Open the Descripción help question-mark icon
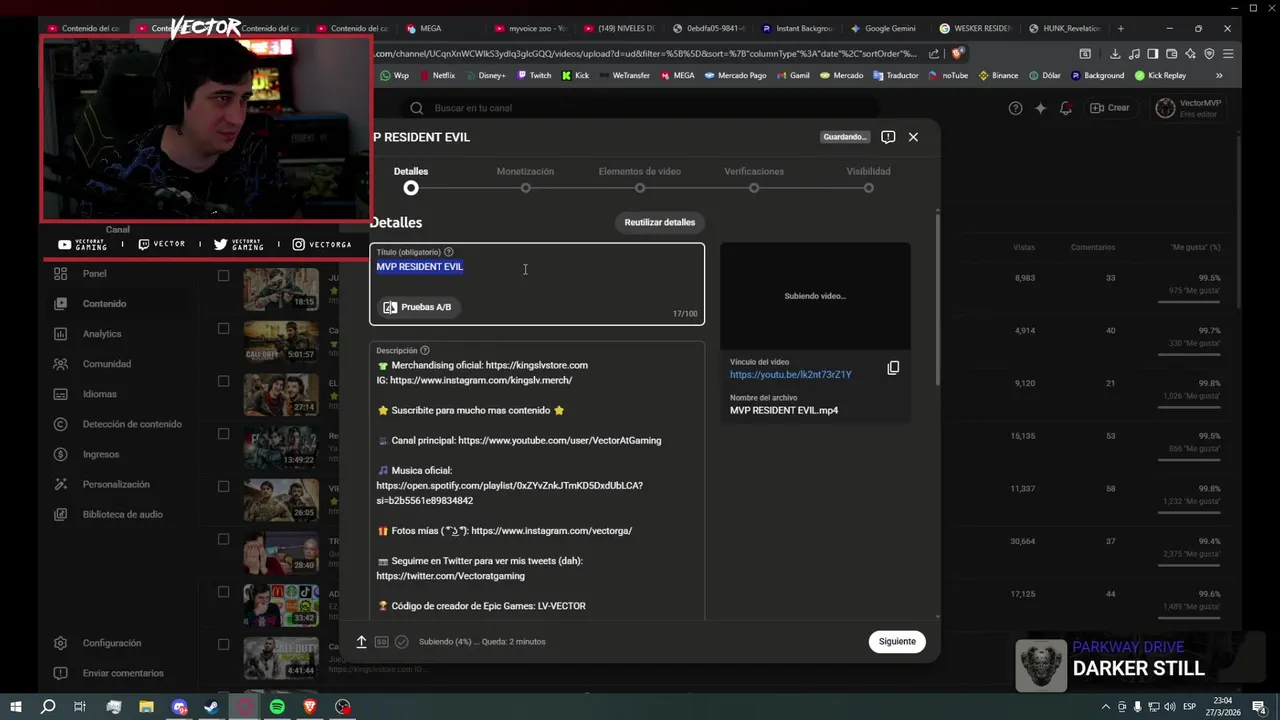This screenshot has height=720, width=1280. (425, 350)
